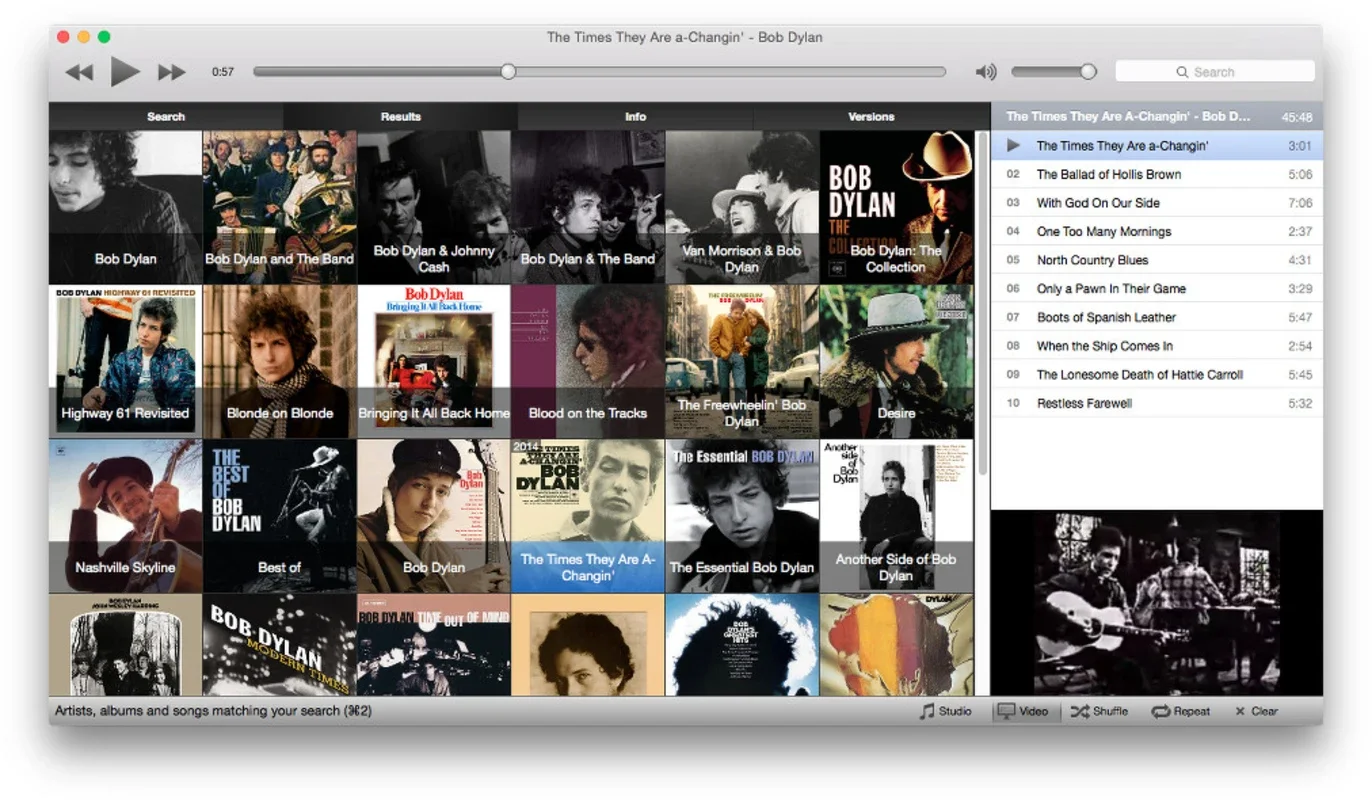This screenshot has width=1372, height=800.
Task: Open The Essential Bob Dylan album
Action: 742,516
